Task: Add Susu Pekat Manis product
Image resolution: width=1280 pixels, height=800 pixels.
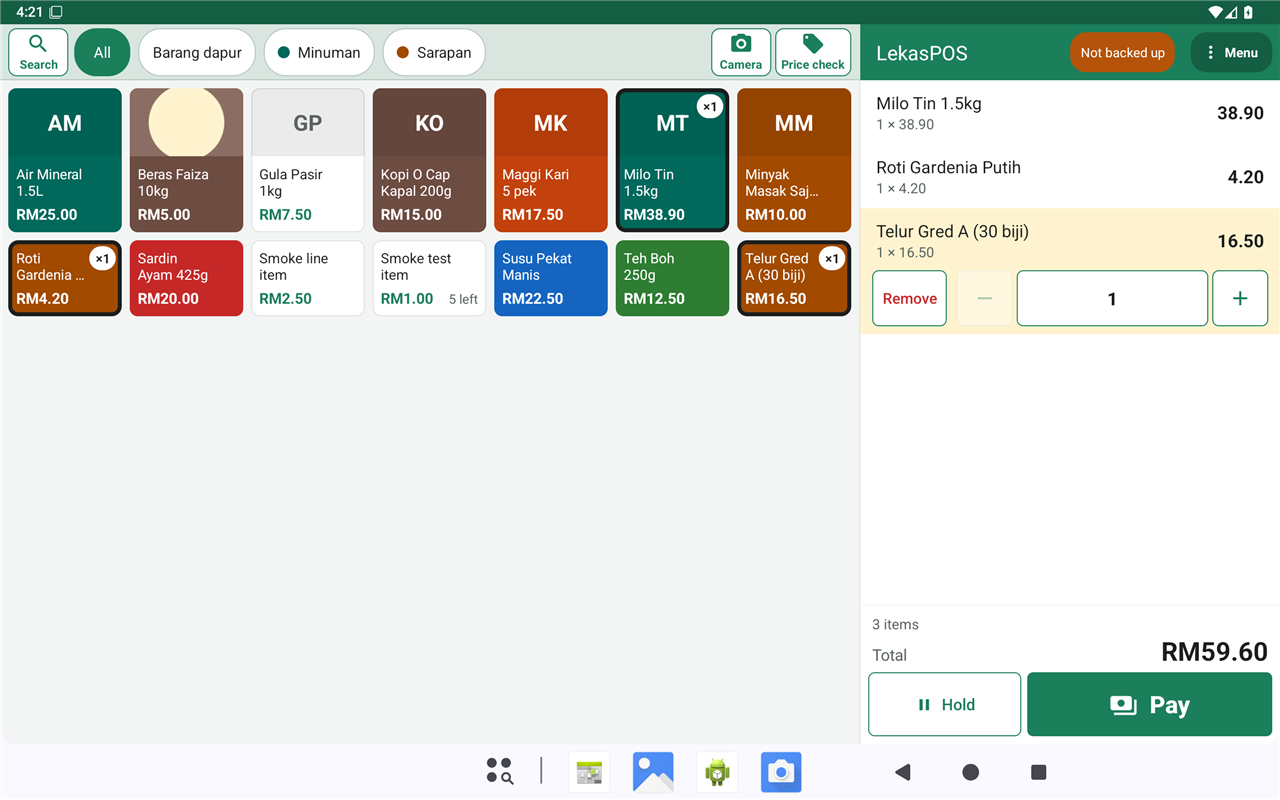Action: (551, 278)
